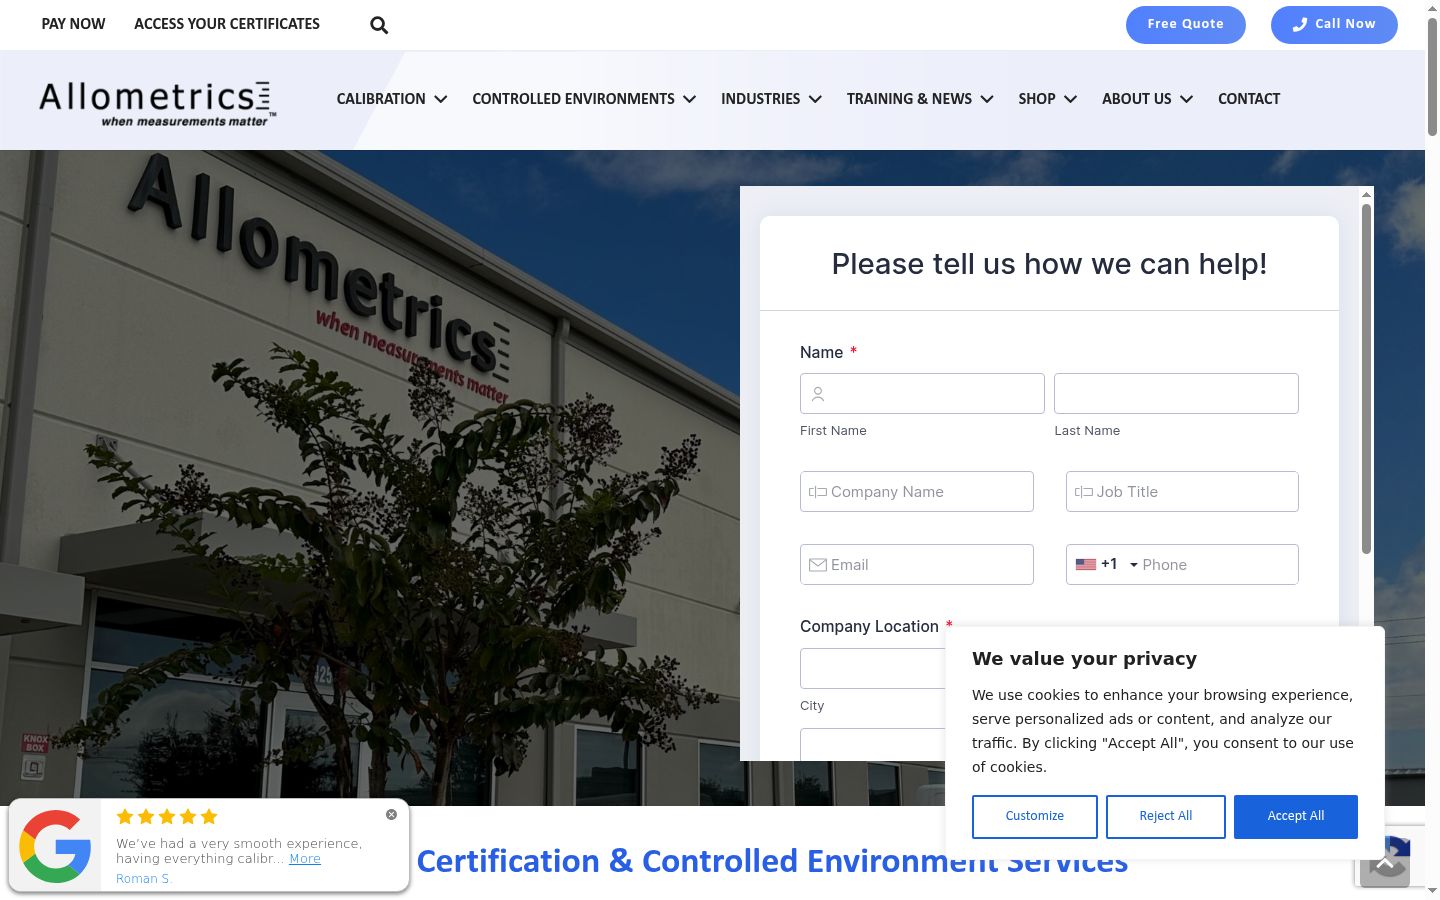
Task: Open the phone country code dropdown
Action: (1106, 565)
